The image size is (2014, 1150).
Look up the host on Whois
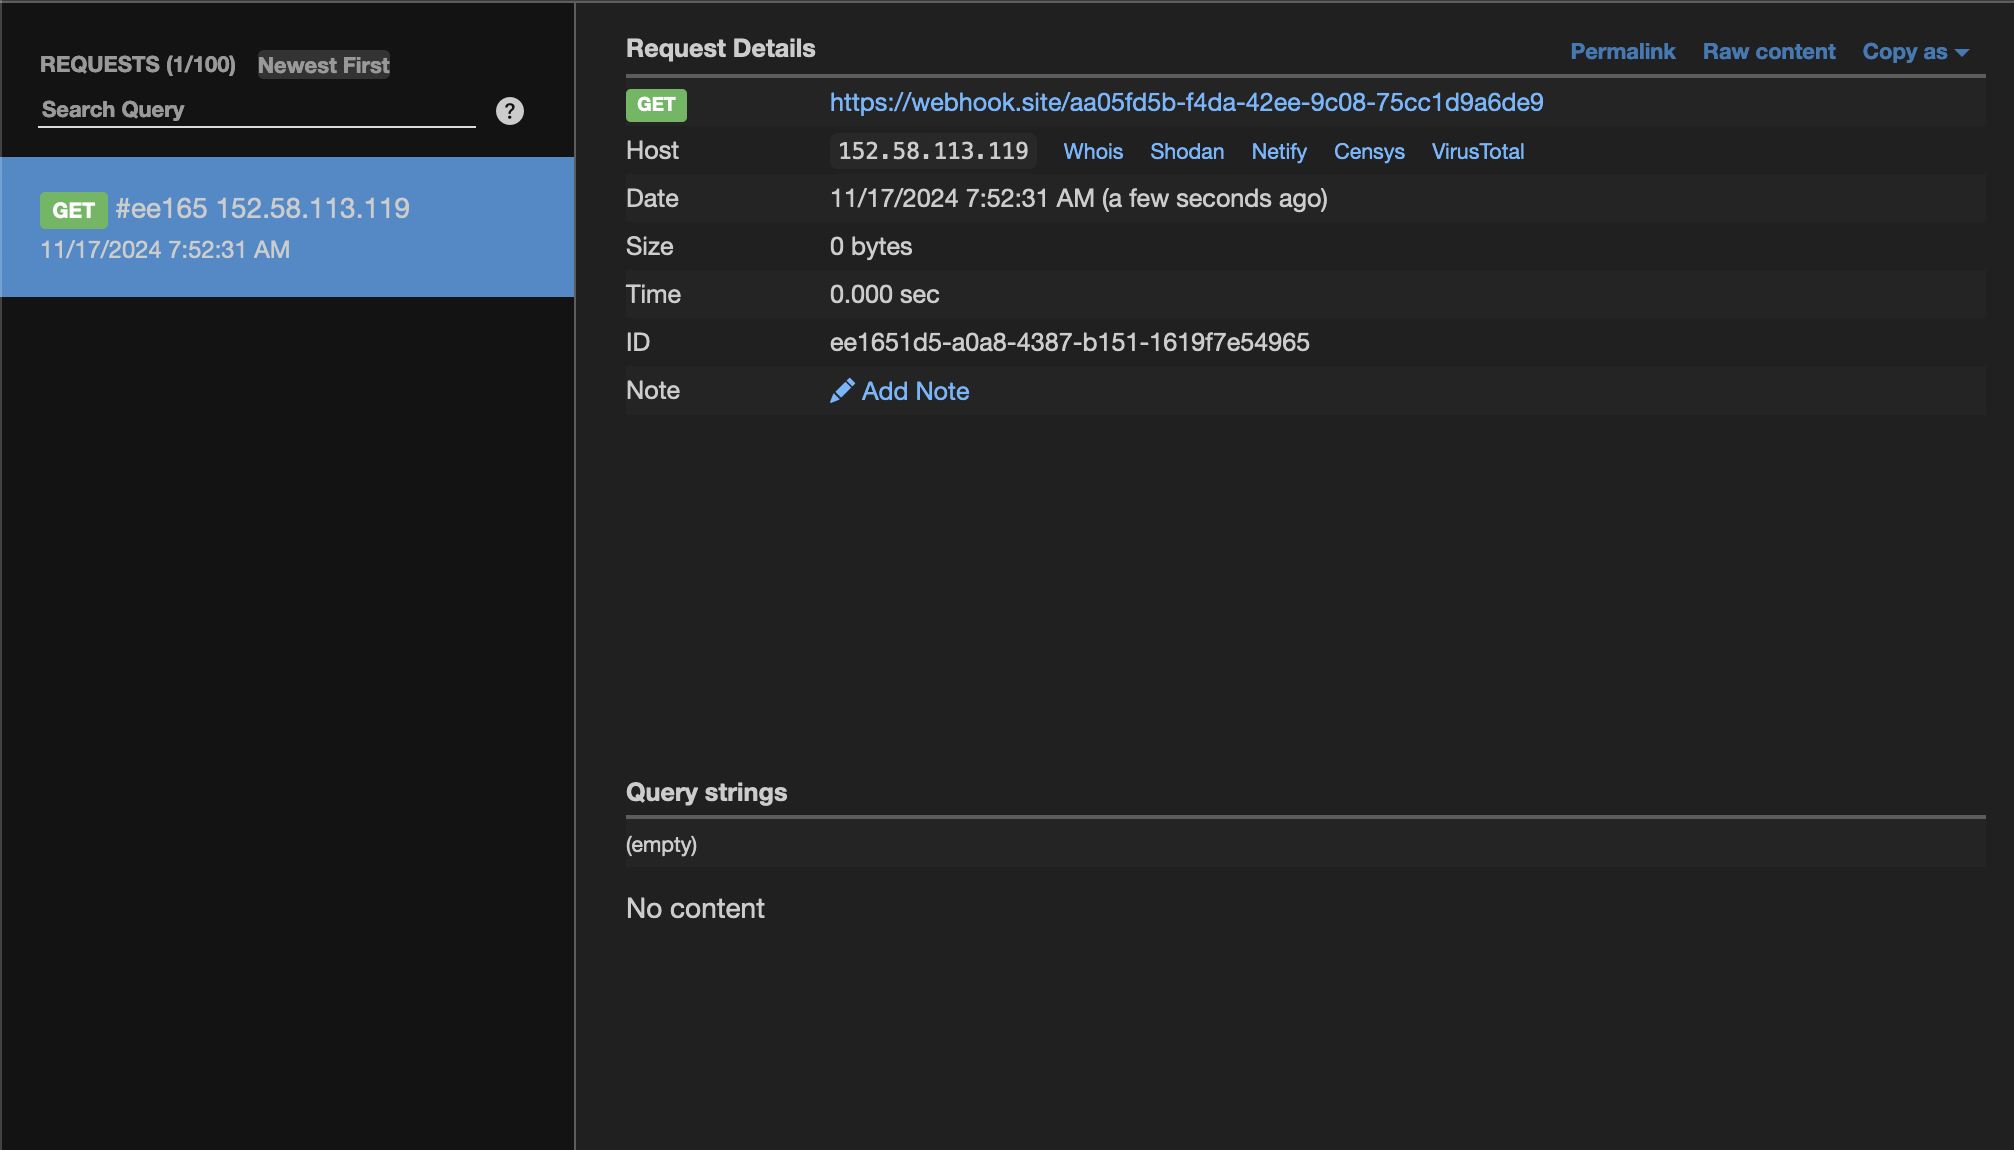pos(1093,151)
